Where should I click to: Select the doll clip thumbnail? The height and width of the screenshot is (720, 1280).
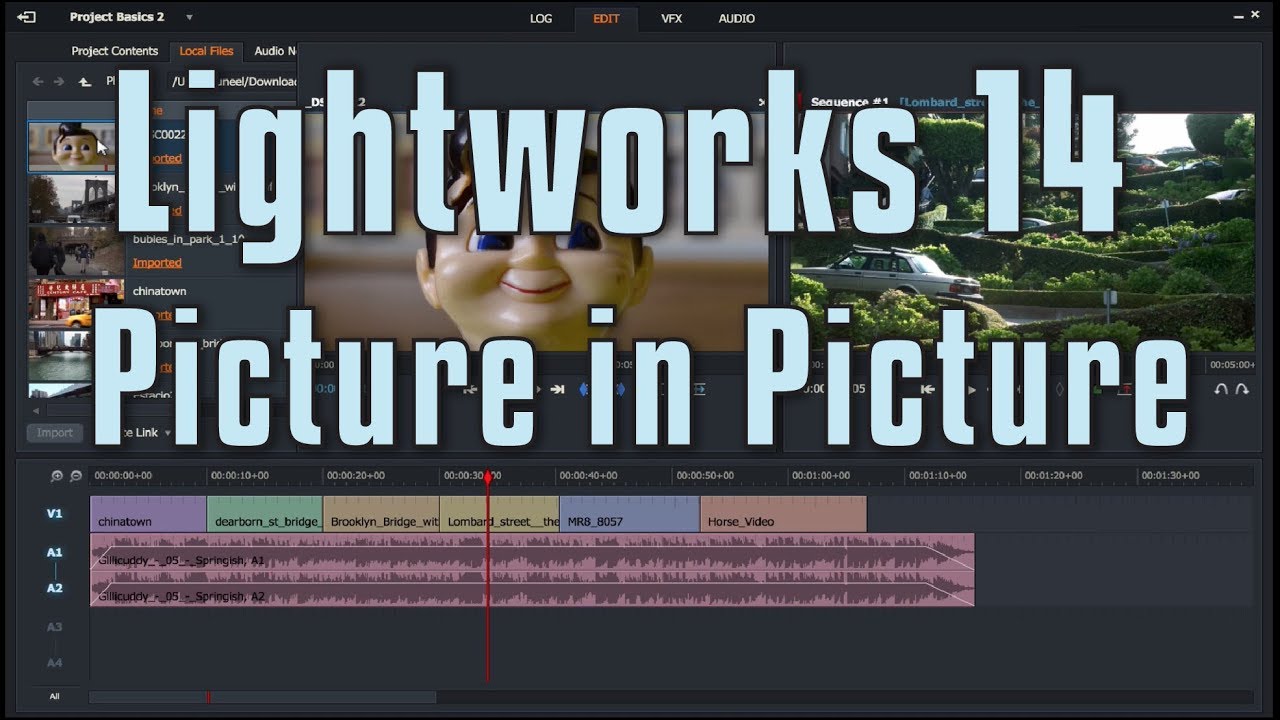click(72, 146)
